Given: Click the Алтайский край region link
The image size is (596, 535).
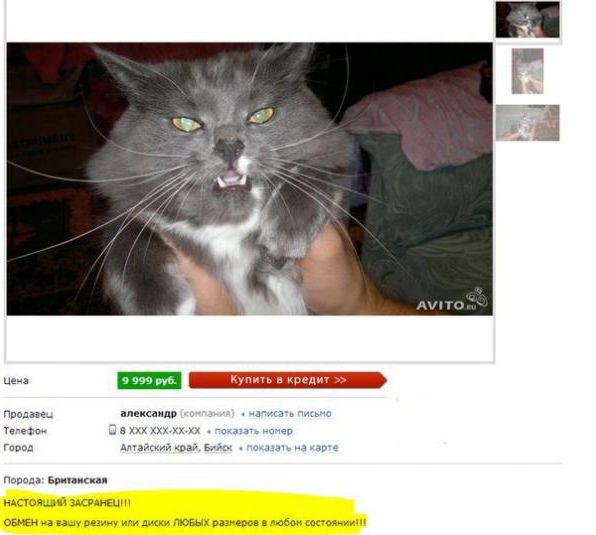Looking at the screenshot, I should [x=160, y=448].
